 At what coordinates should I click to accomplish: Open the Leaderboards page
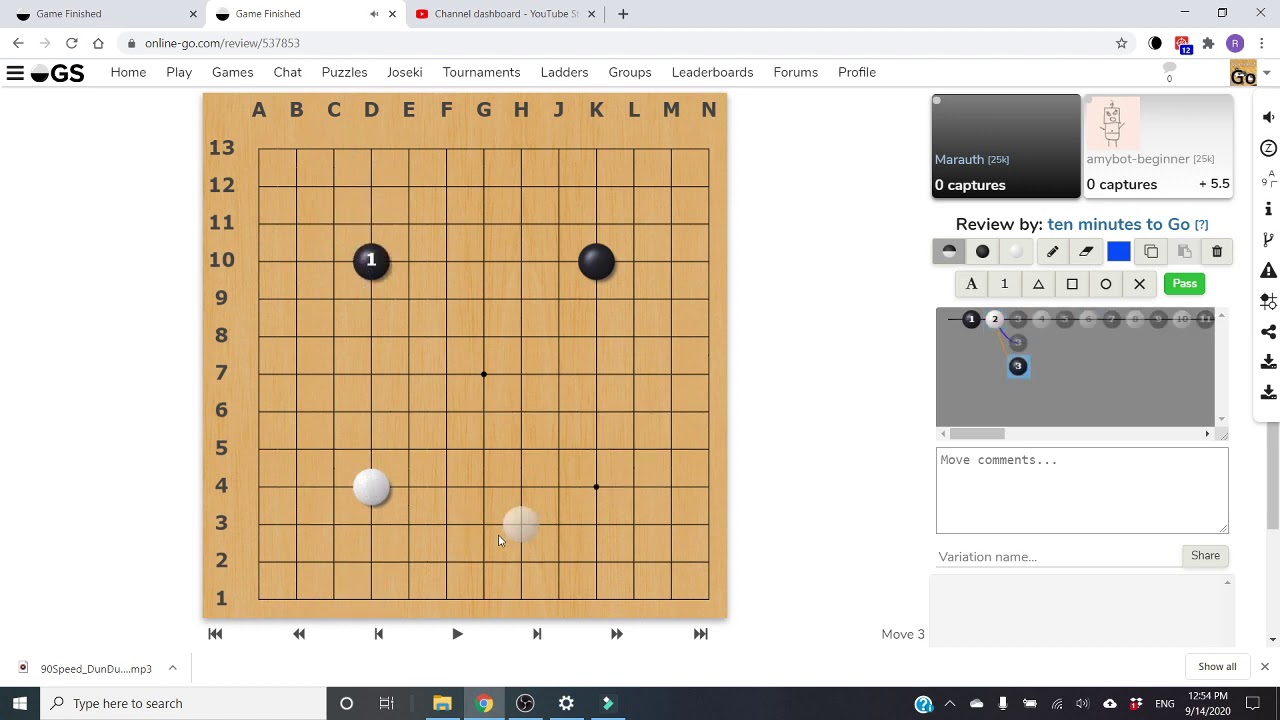click(x=712, y=72)
